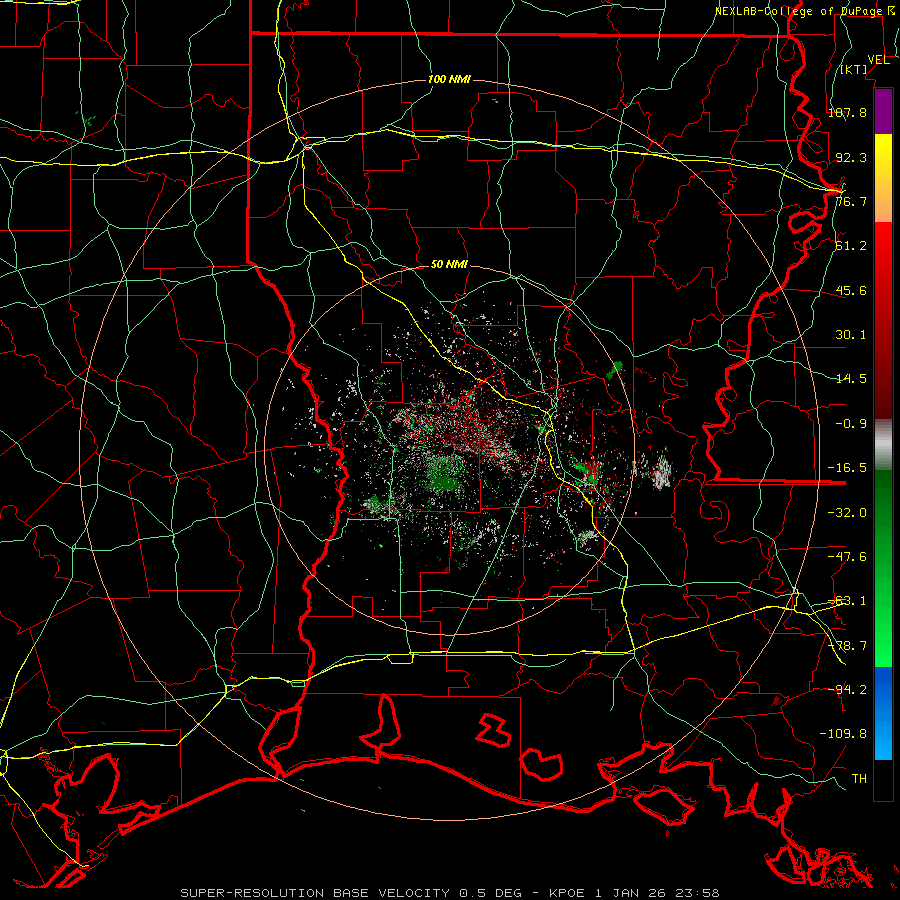The height and width of the screenshot is (900, 900).
Task: Click the TH legend label
Action: (x=859, y=779)
